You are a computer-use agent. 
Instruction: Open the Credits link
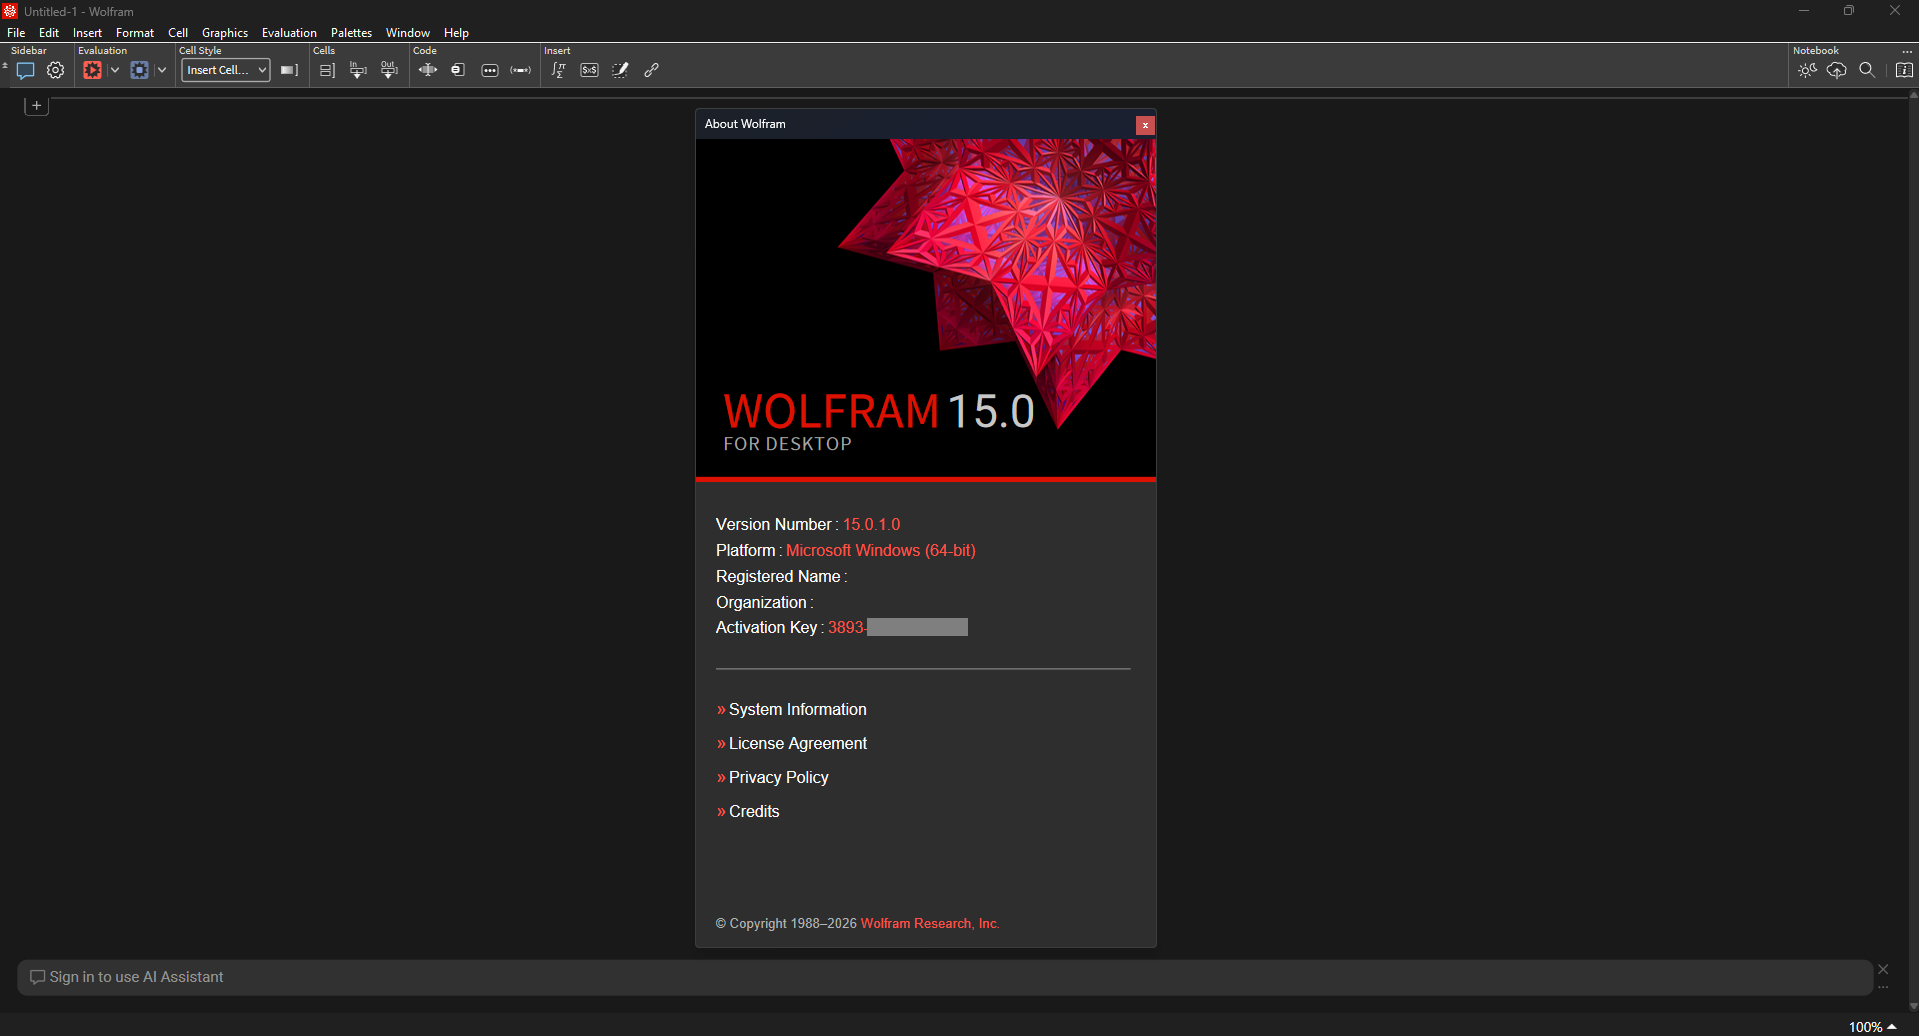(x=754, y=812)
